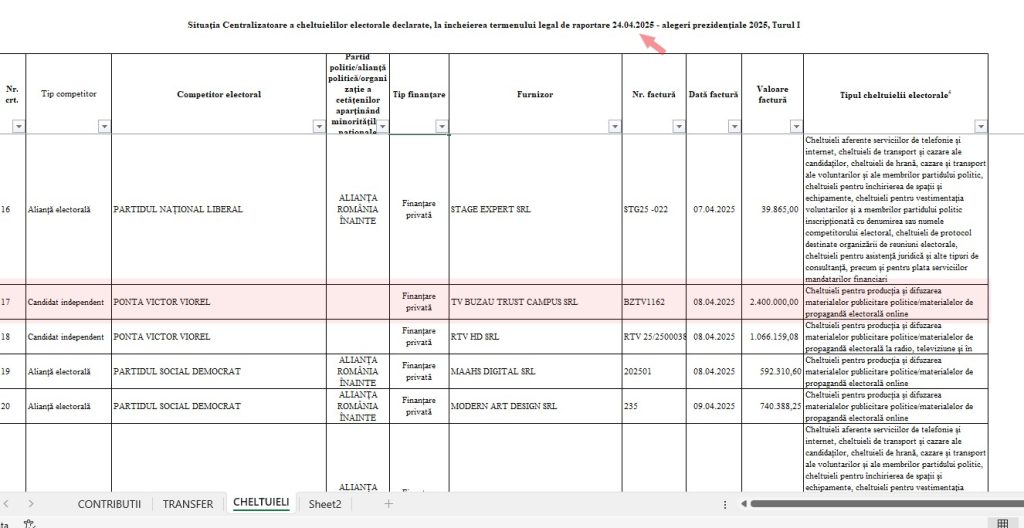Click the previous-sheet navigation arrow
The height and width of the screenshot is (528, 1024).
point(7,504)
